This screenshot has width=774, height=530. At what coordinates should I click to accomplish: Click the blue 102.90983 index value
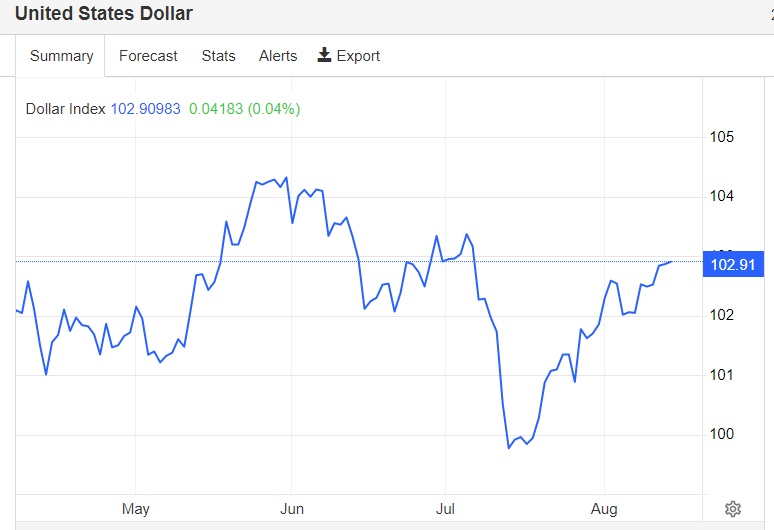pyautogui.click(x=145, y=108)
